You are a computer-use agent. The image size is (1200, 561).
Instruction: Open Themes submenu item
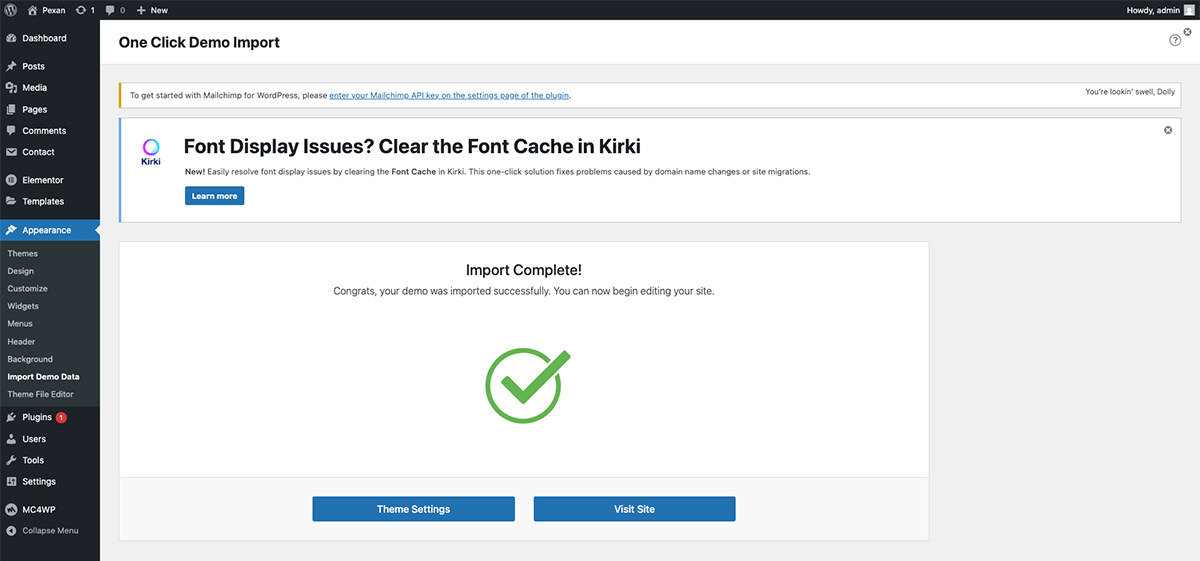pos(22,254)
